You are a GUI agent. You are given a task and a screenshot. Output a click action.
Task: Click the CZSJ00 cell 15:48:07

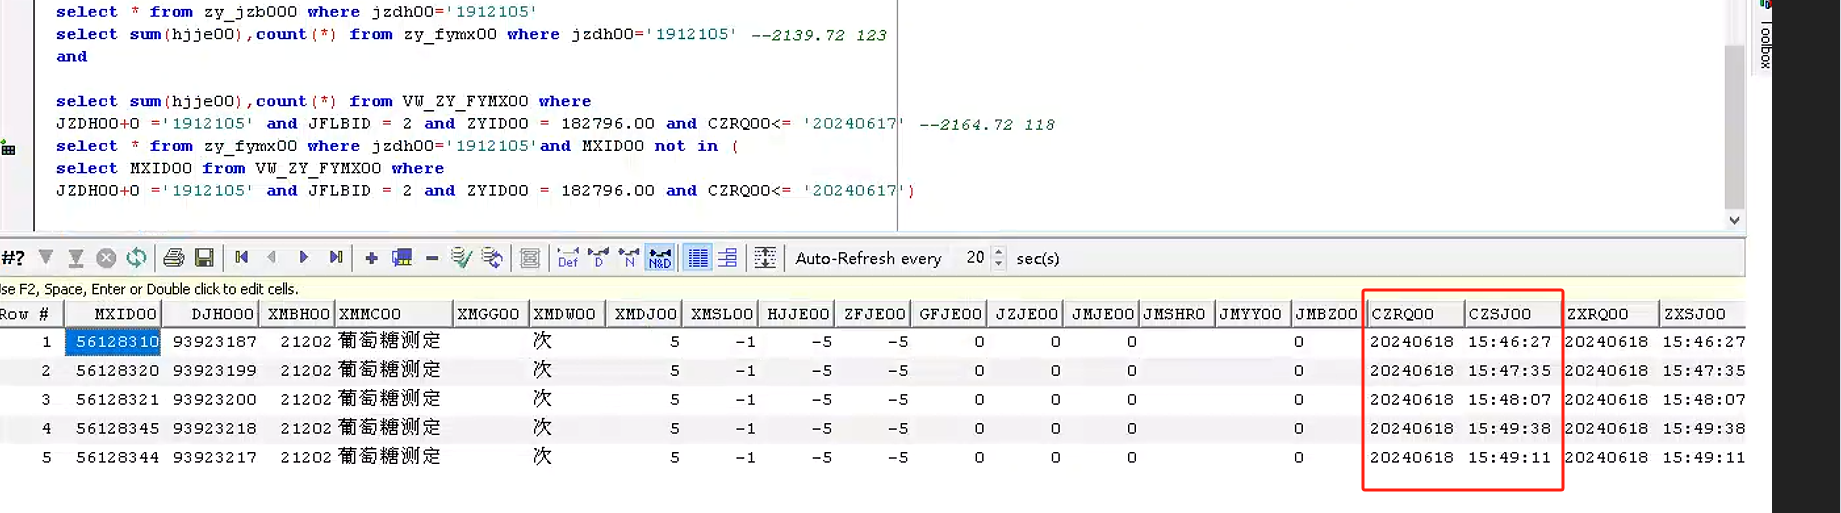coord(1513,400)
